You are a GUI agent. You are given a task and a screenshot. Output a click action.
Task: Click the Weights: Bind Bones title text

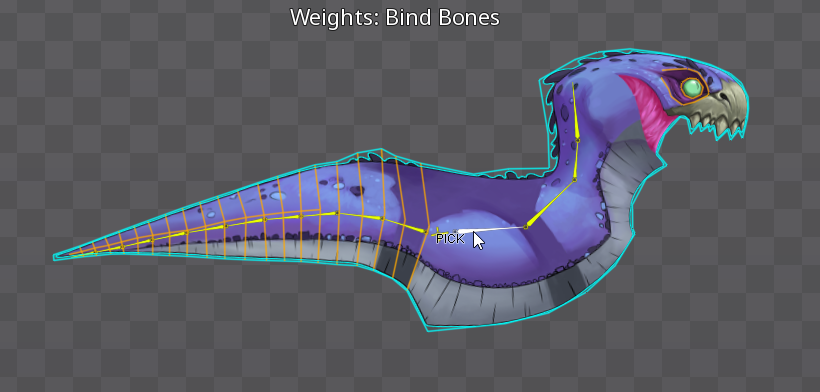(395, 17)
